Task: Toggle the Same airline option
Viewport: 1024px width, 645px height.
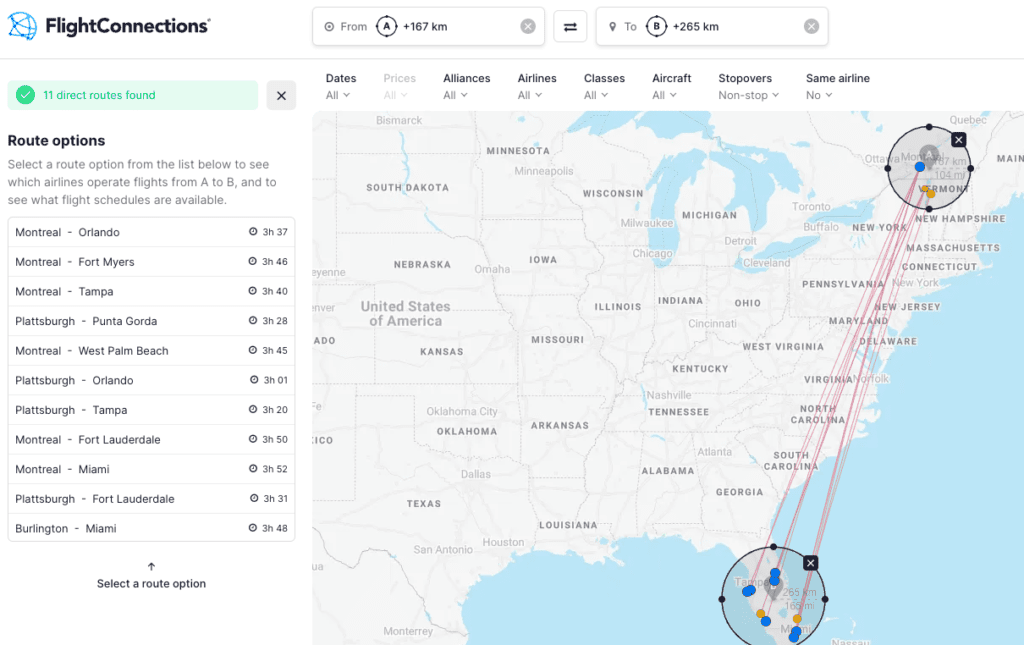Action: coord(837,87)
